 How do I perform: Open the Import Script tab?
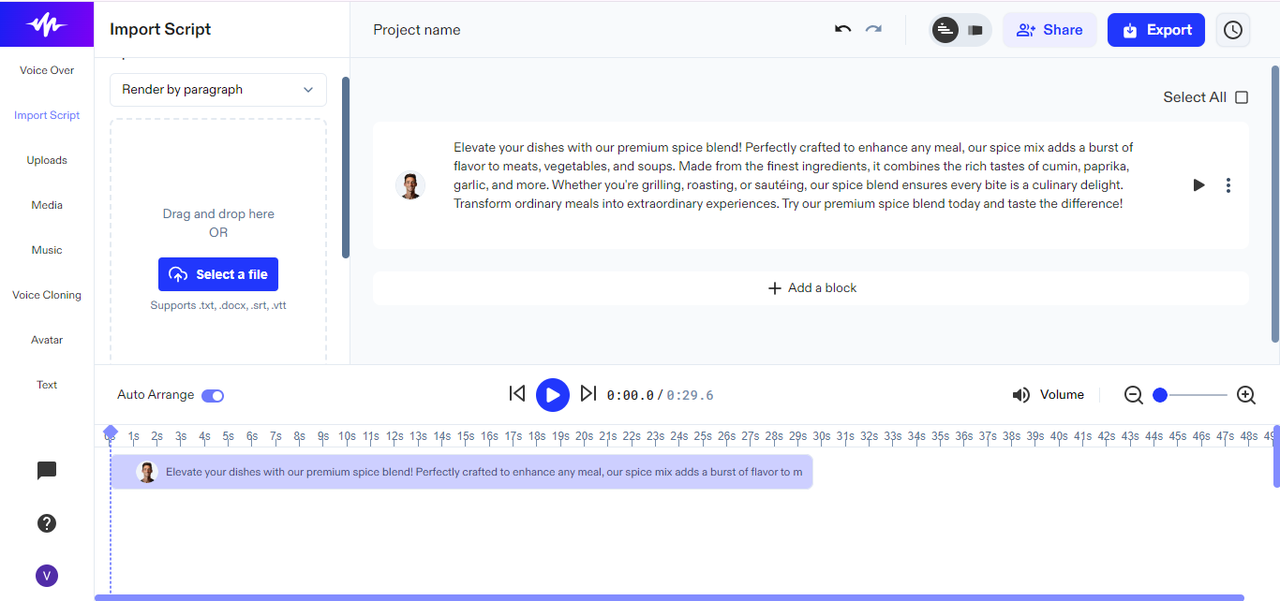tap(47, 115)
